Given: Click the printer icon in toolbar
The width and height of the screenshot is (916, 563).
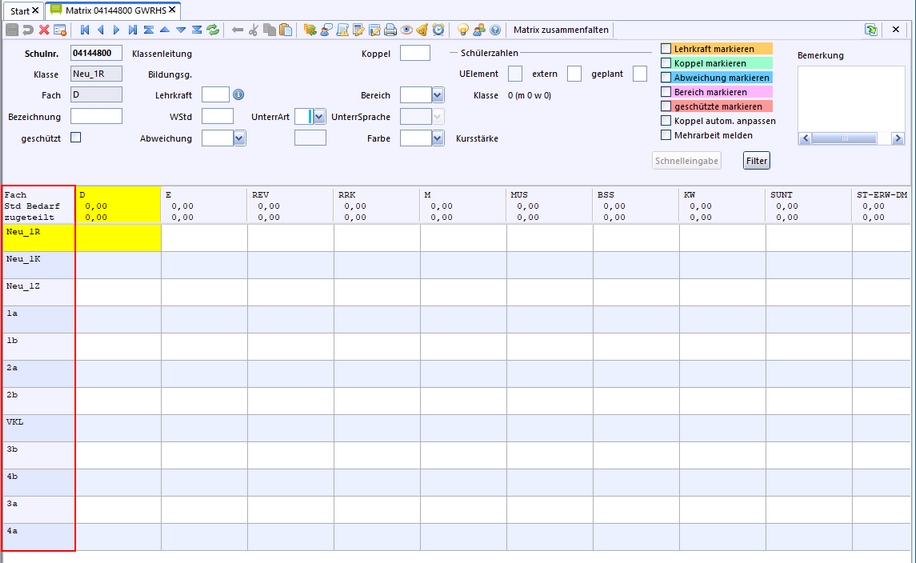Looking at the screenshot, I should (x=390, y=30).
